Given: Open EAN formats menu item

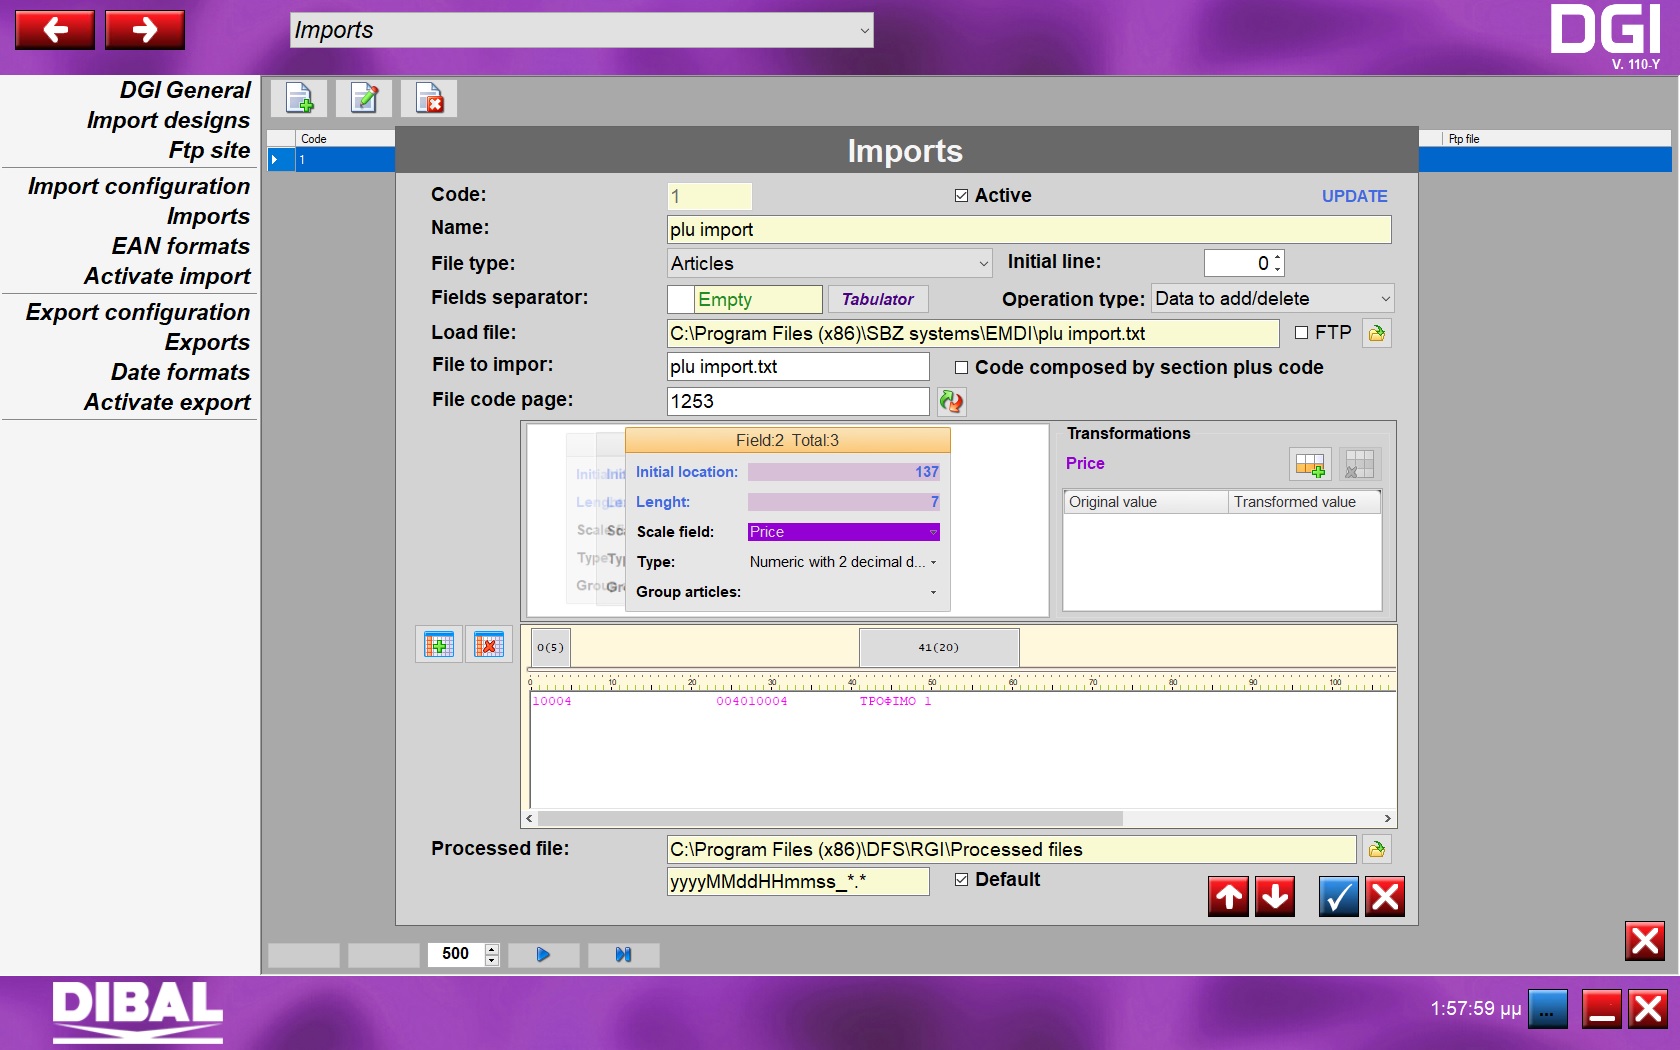Looking at the screenshot, I should coord(180,246).
